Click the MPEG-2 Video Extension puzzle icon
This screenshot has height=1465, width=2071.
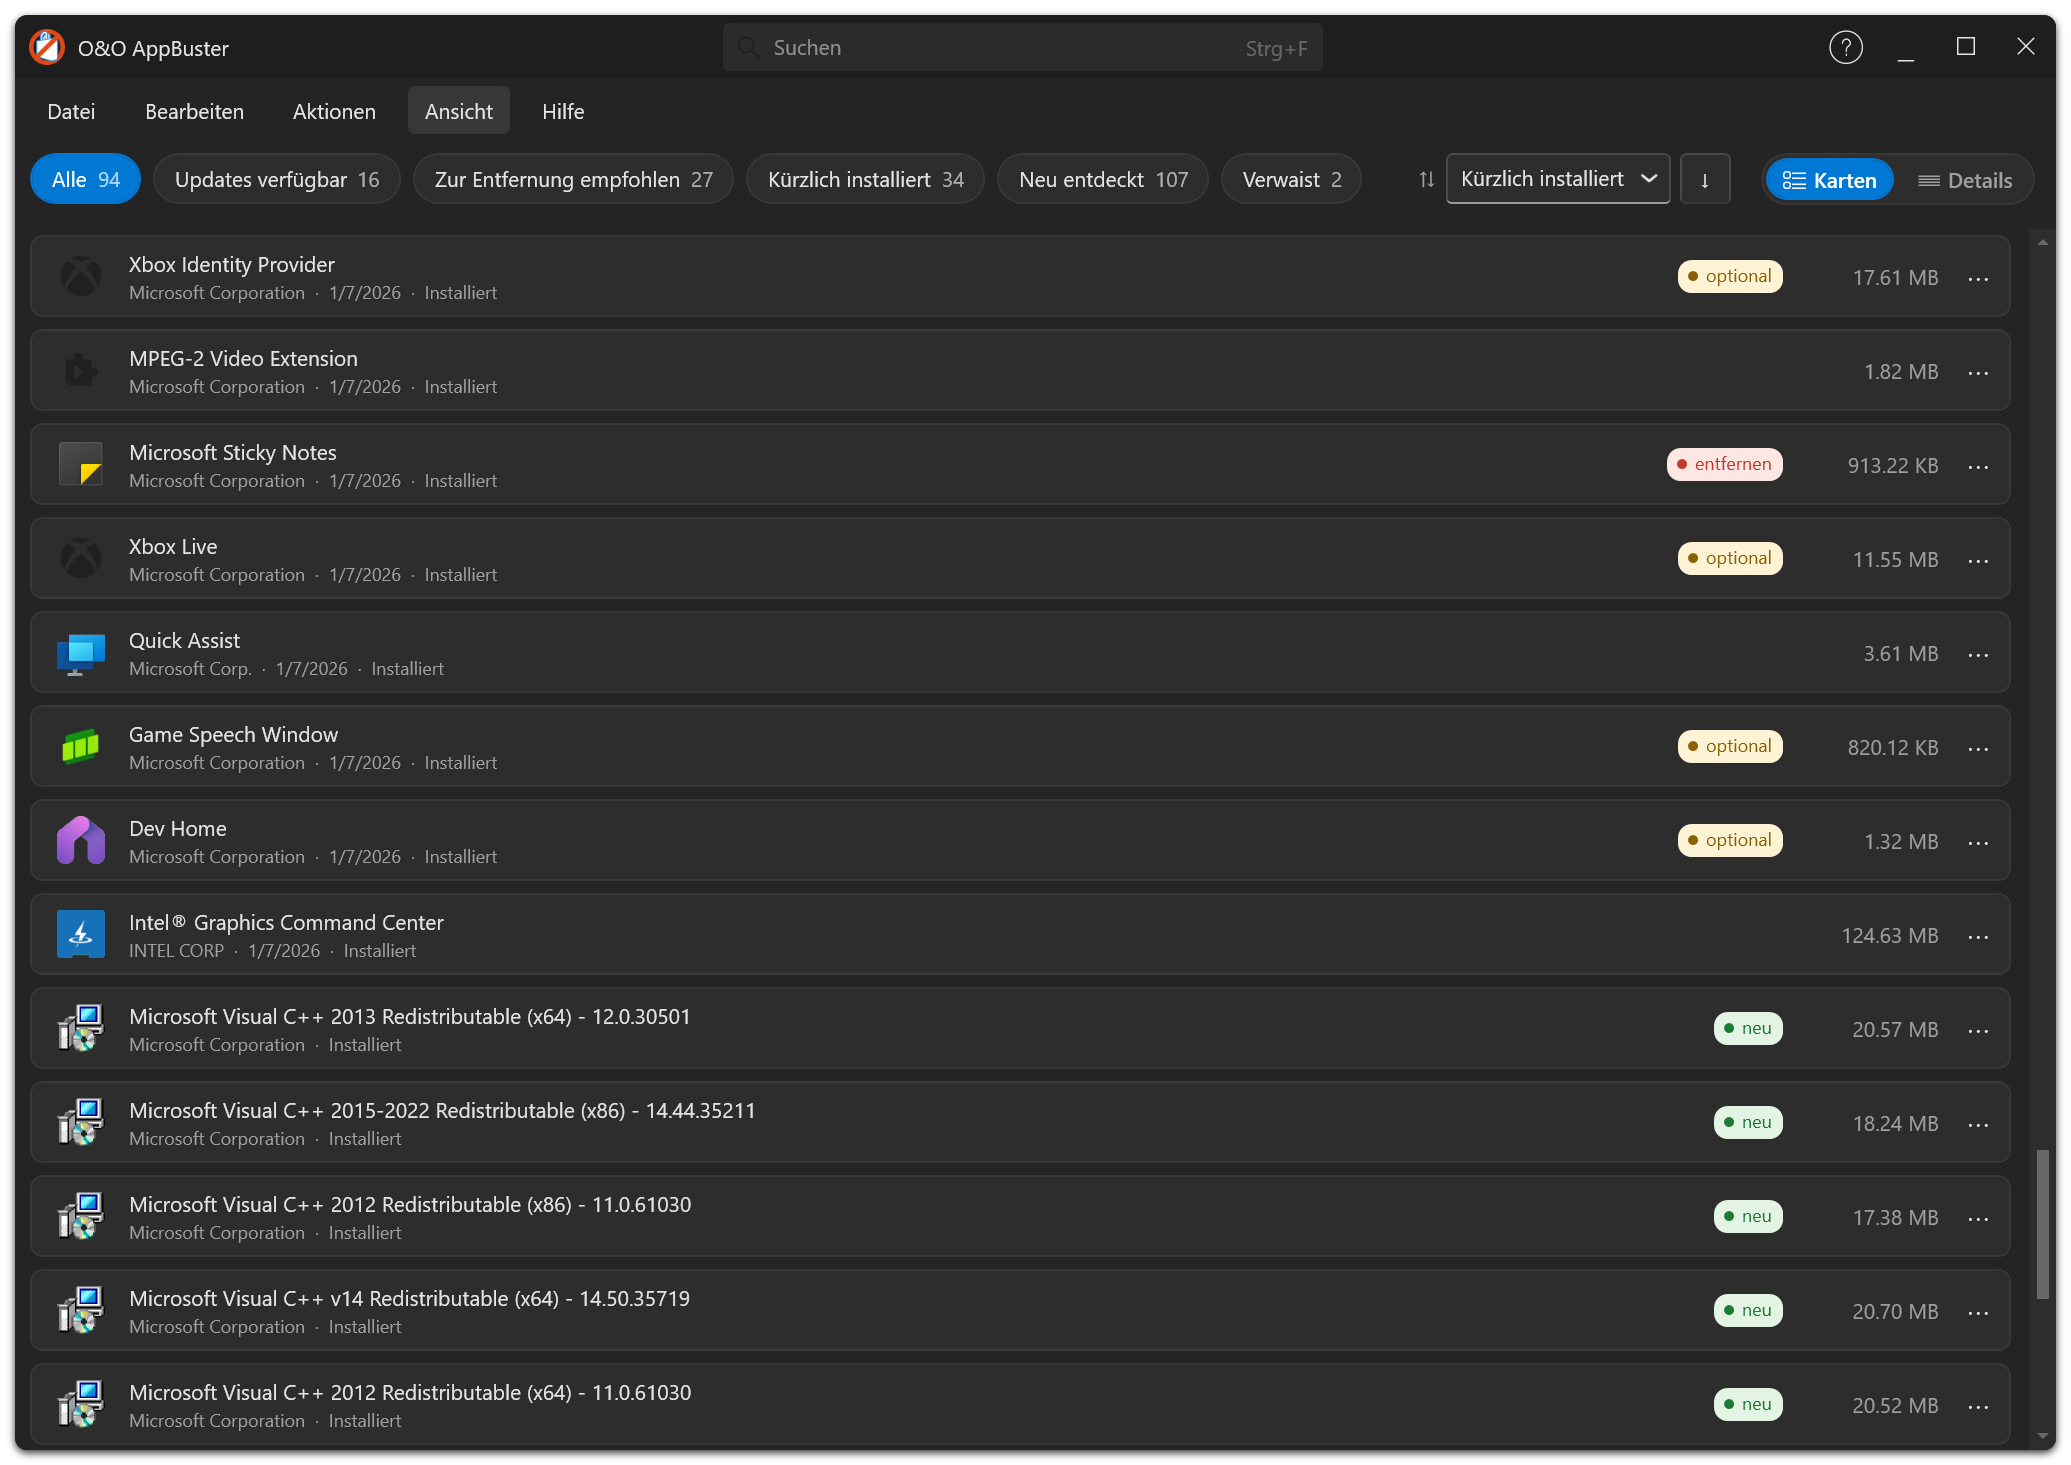[81, 371]
